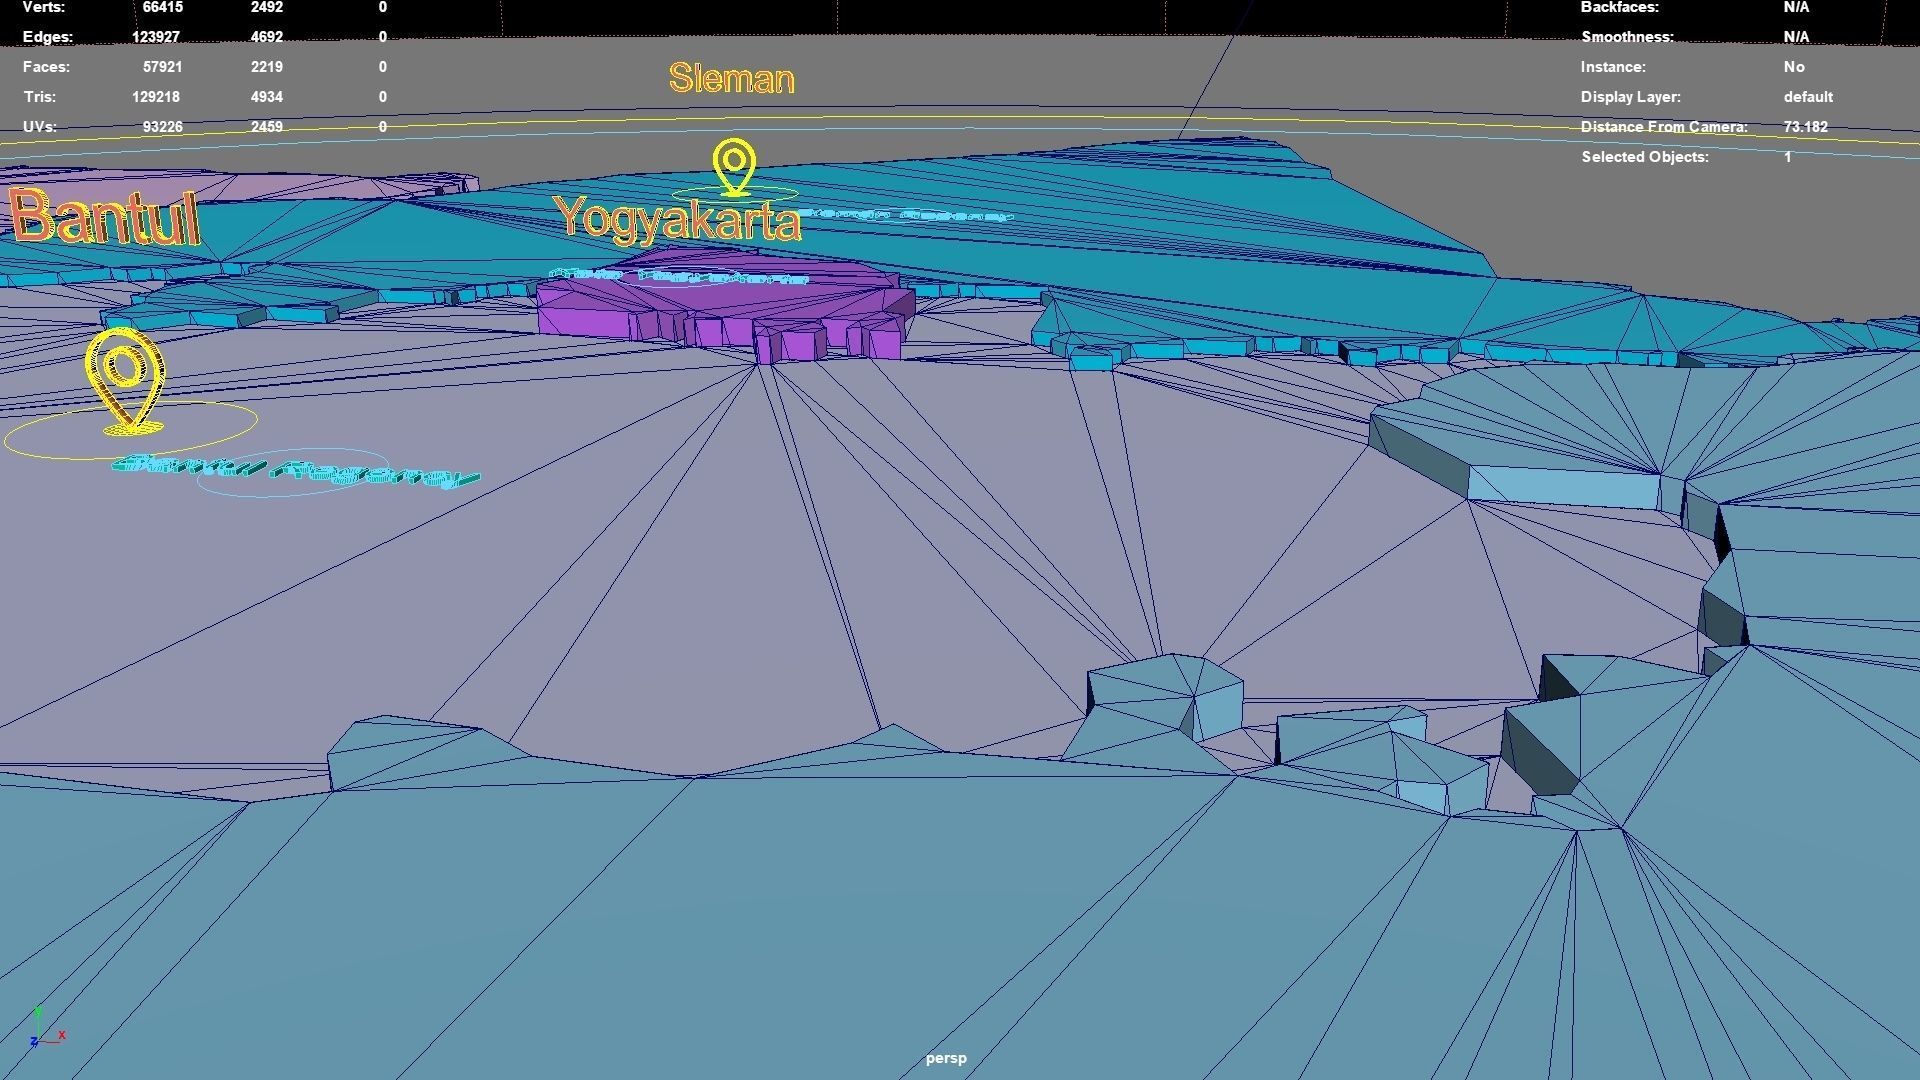Click the tris count 129218
Viewport: 1920px width, 1080px height.
pos(155,97)
